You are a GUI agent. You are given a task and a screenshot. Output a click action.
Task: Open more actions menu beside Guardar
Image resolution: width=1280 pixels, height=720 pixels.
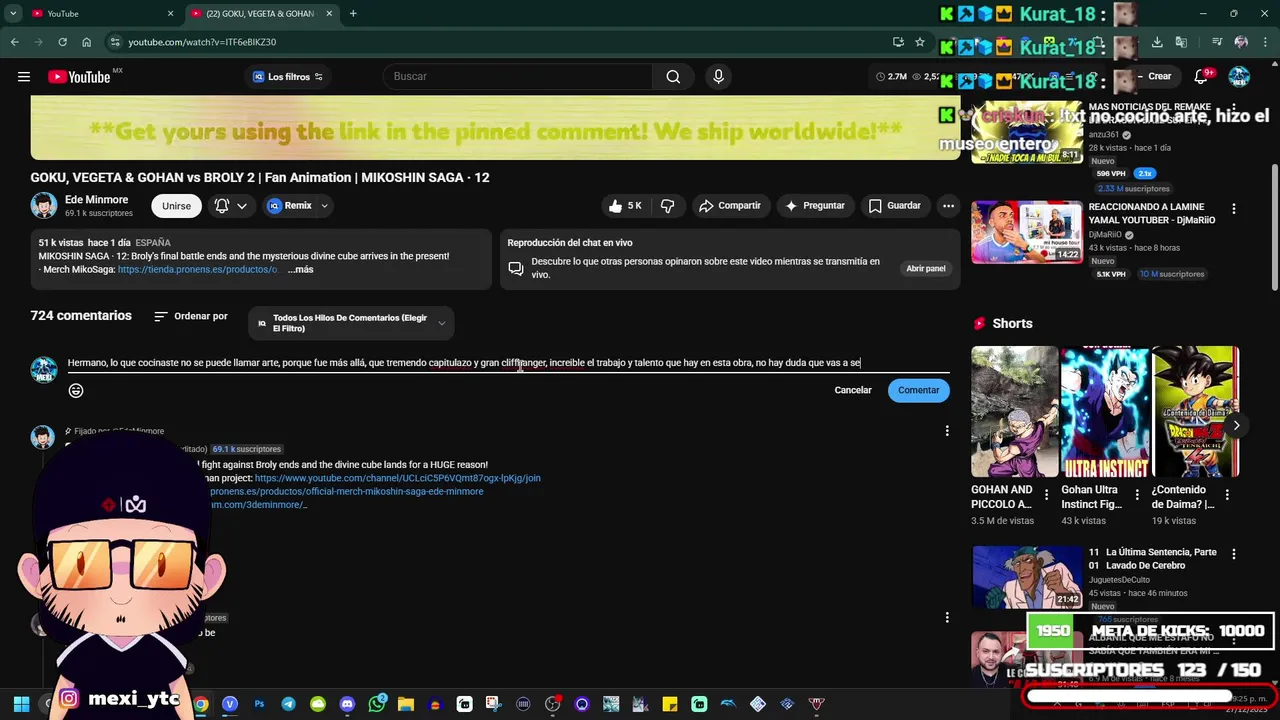948,206
